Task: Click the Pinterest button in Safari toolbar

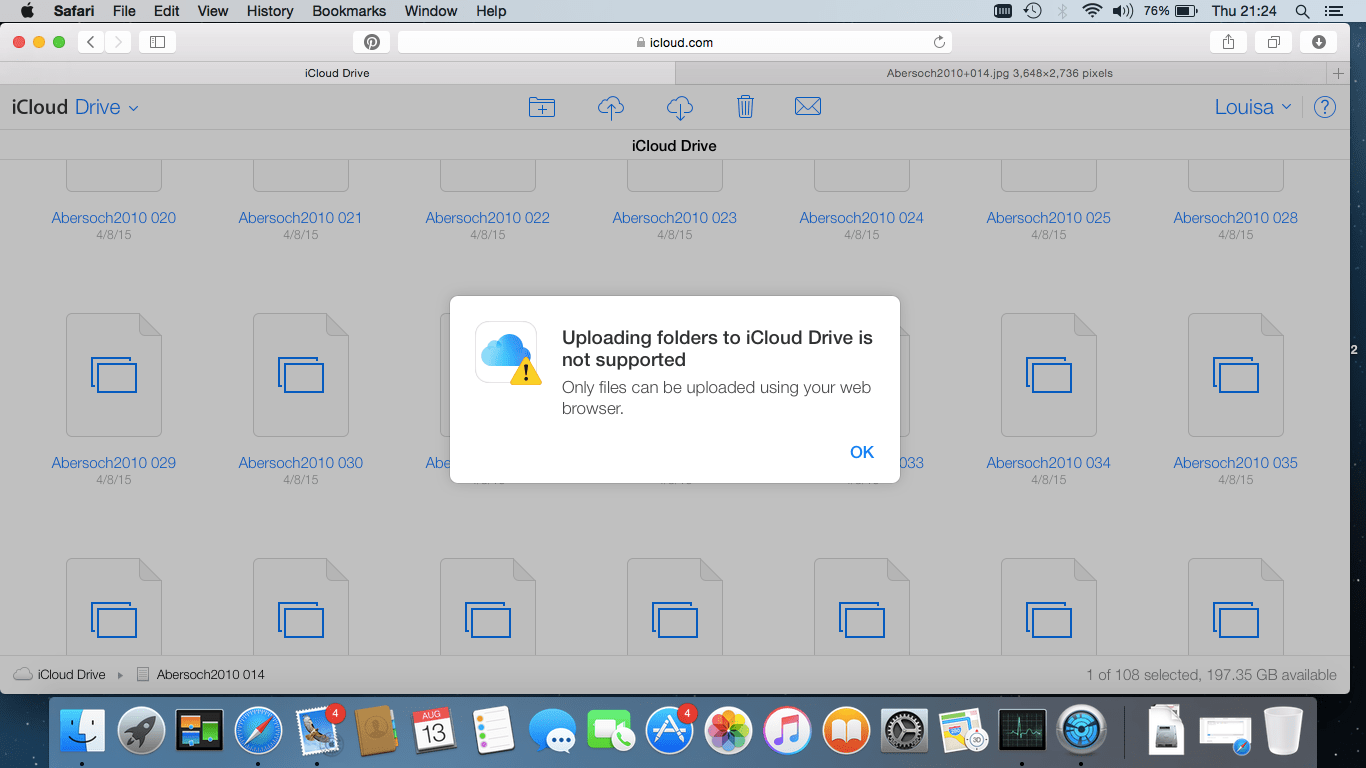Action: 371,42
